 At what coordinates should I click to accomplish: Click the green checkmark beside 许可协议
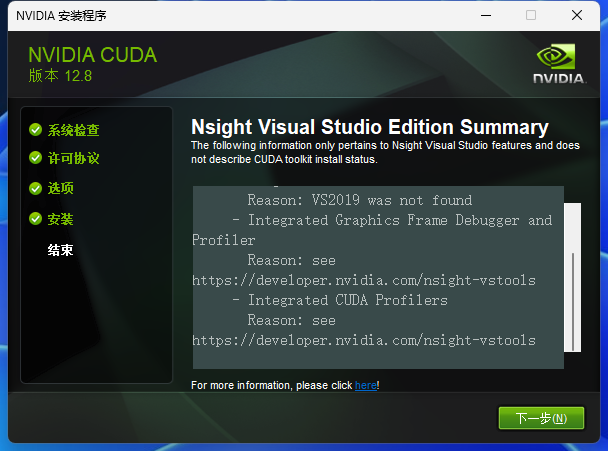35,159
